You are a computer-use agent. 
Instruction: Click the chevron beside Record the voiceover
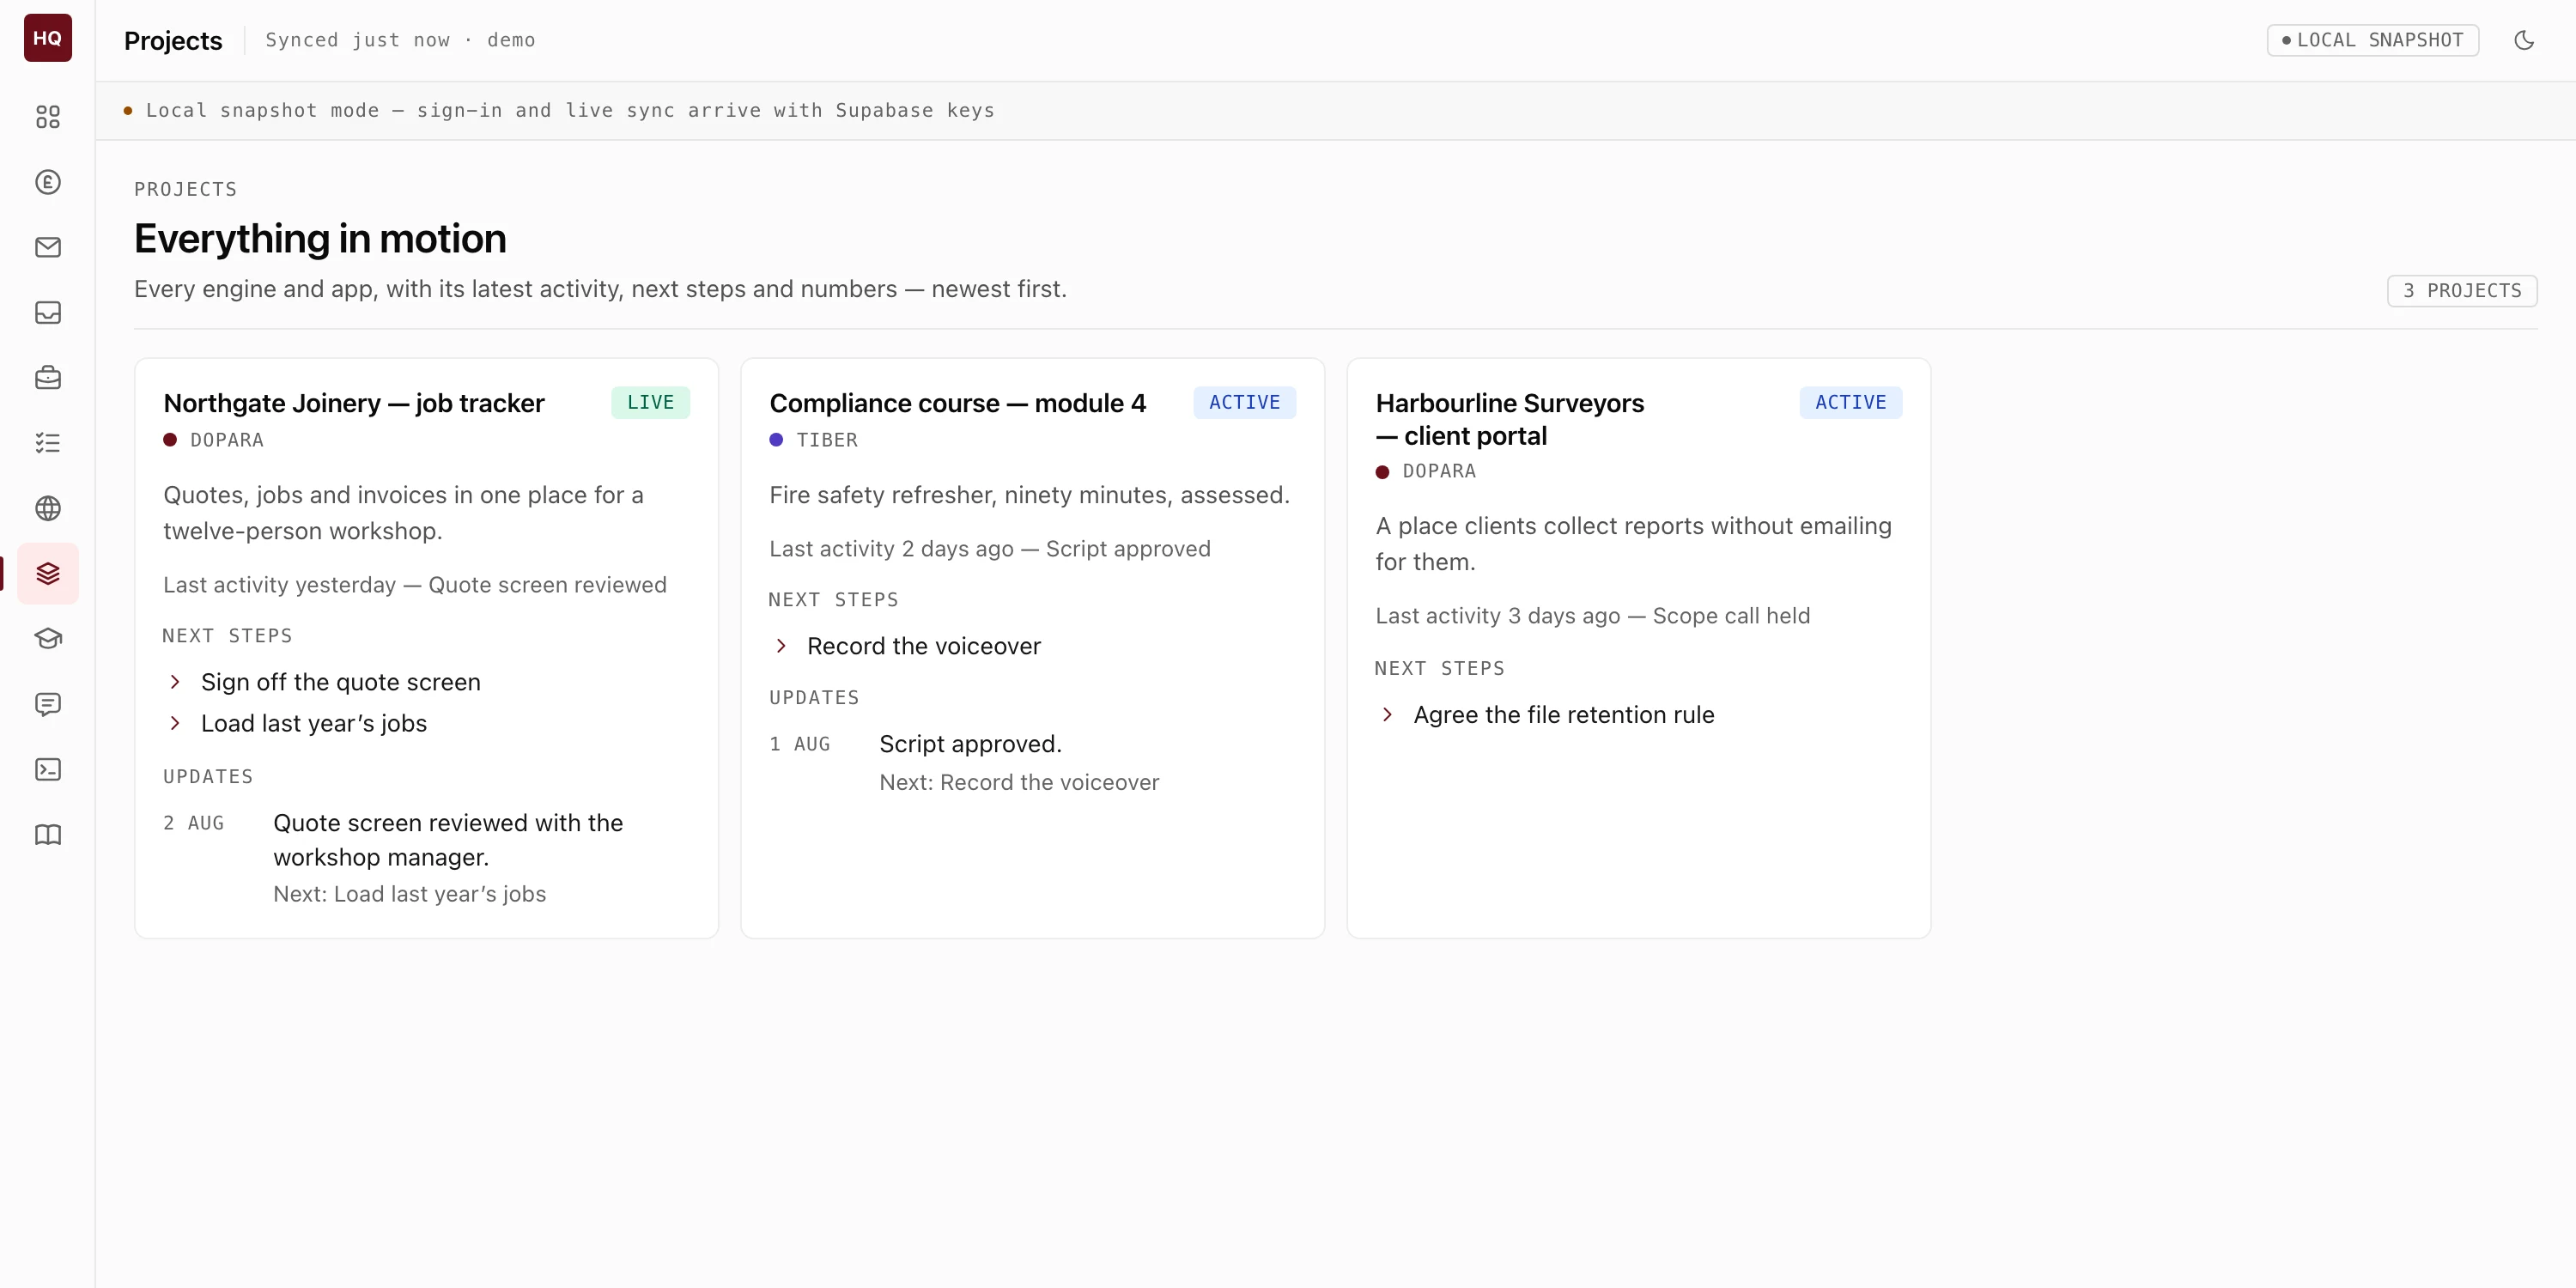(781, 646)
